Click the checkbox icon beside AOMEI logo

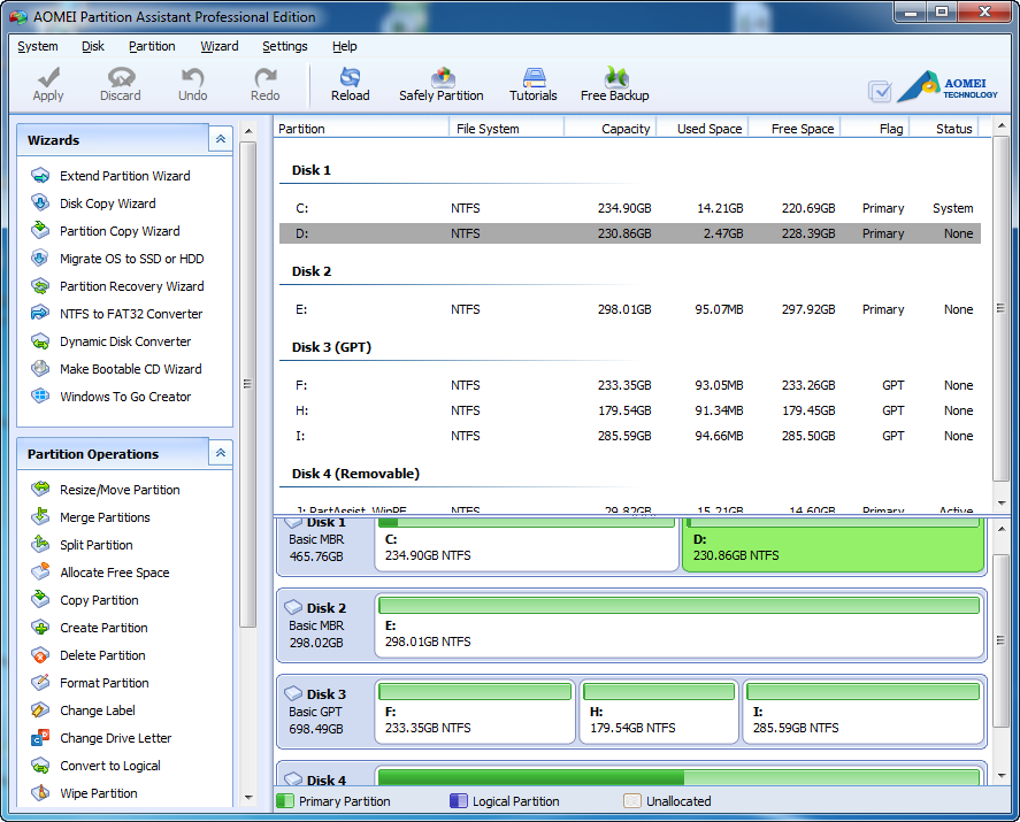(x=880, y=91)
